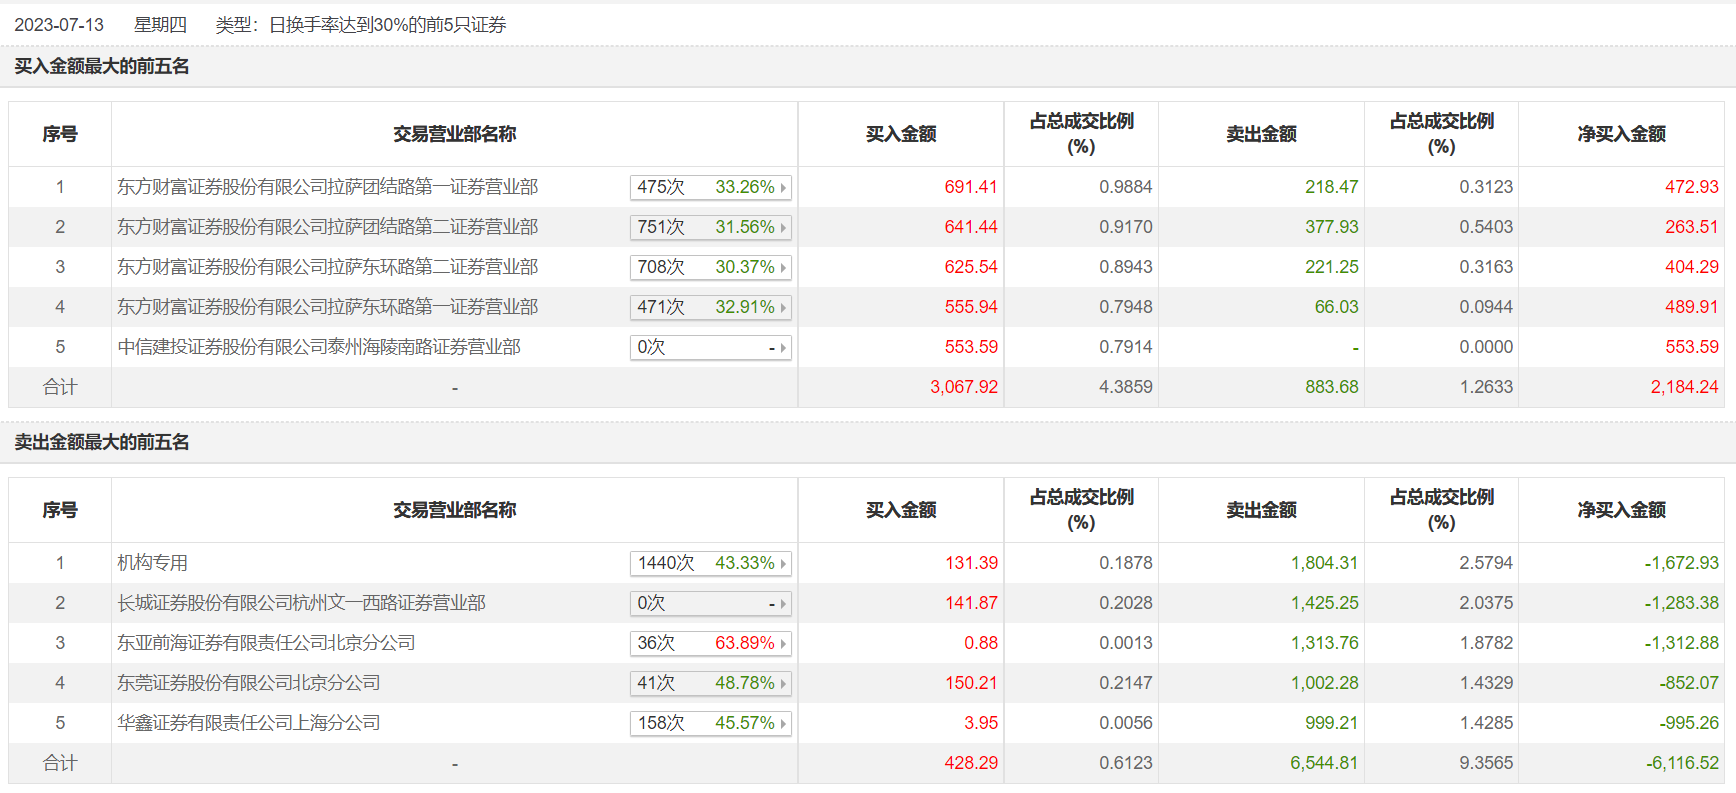Click 东方财富证券拉萨东环路第二证券营业部 name
The image size is (1736, 793).
(x=327, y=267)
